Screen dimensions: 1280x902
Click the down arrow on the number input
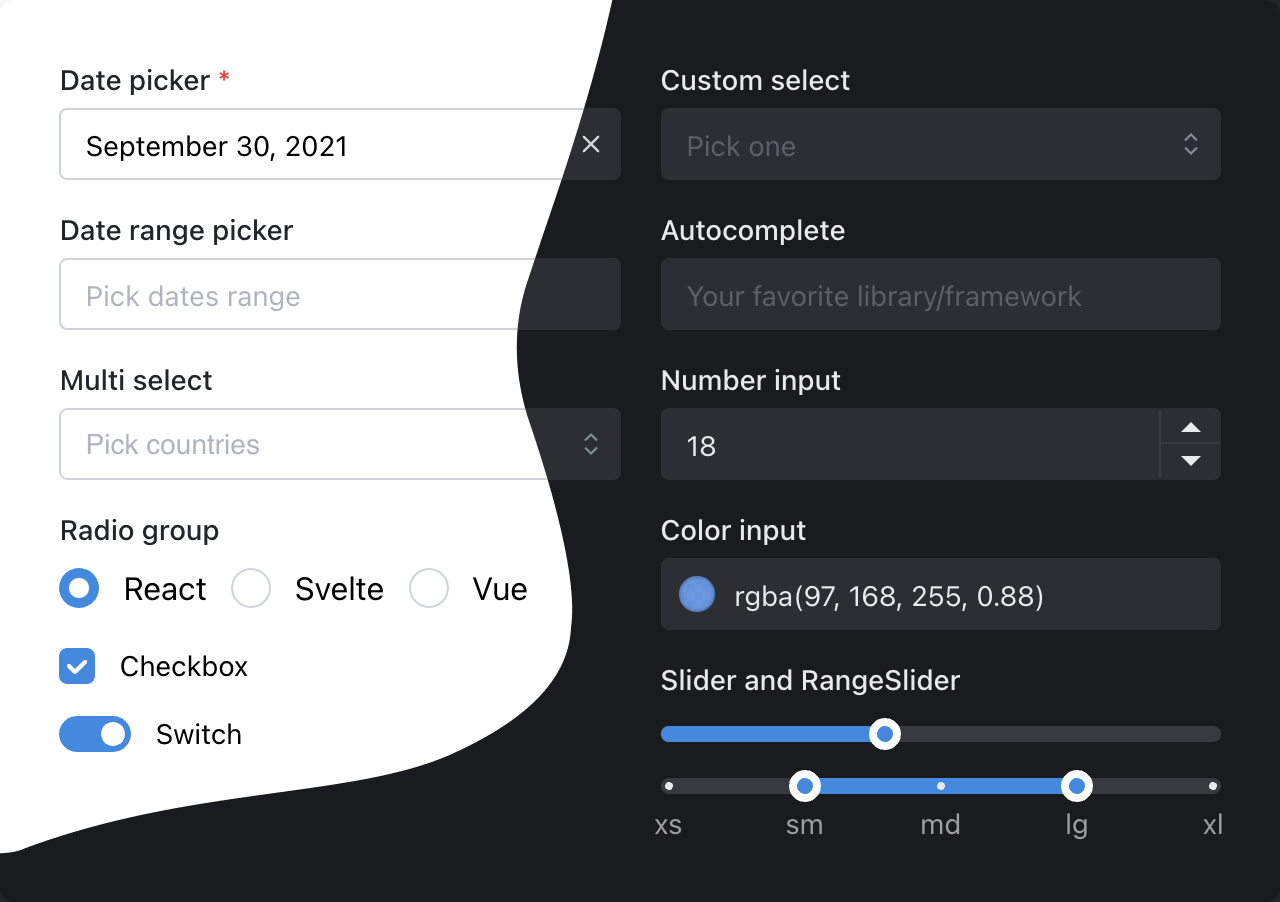tap(1190, 462)
